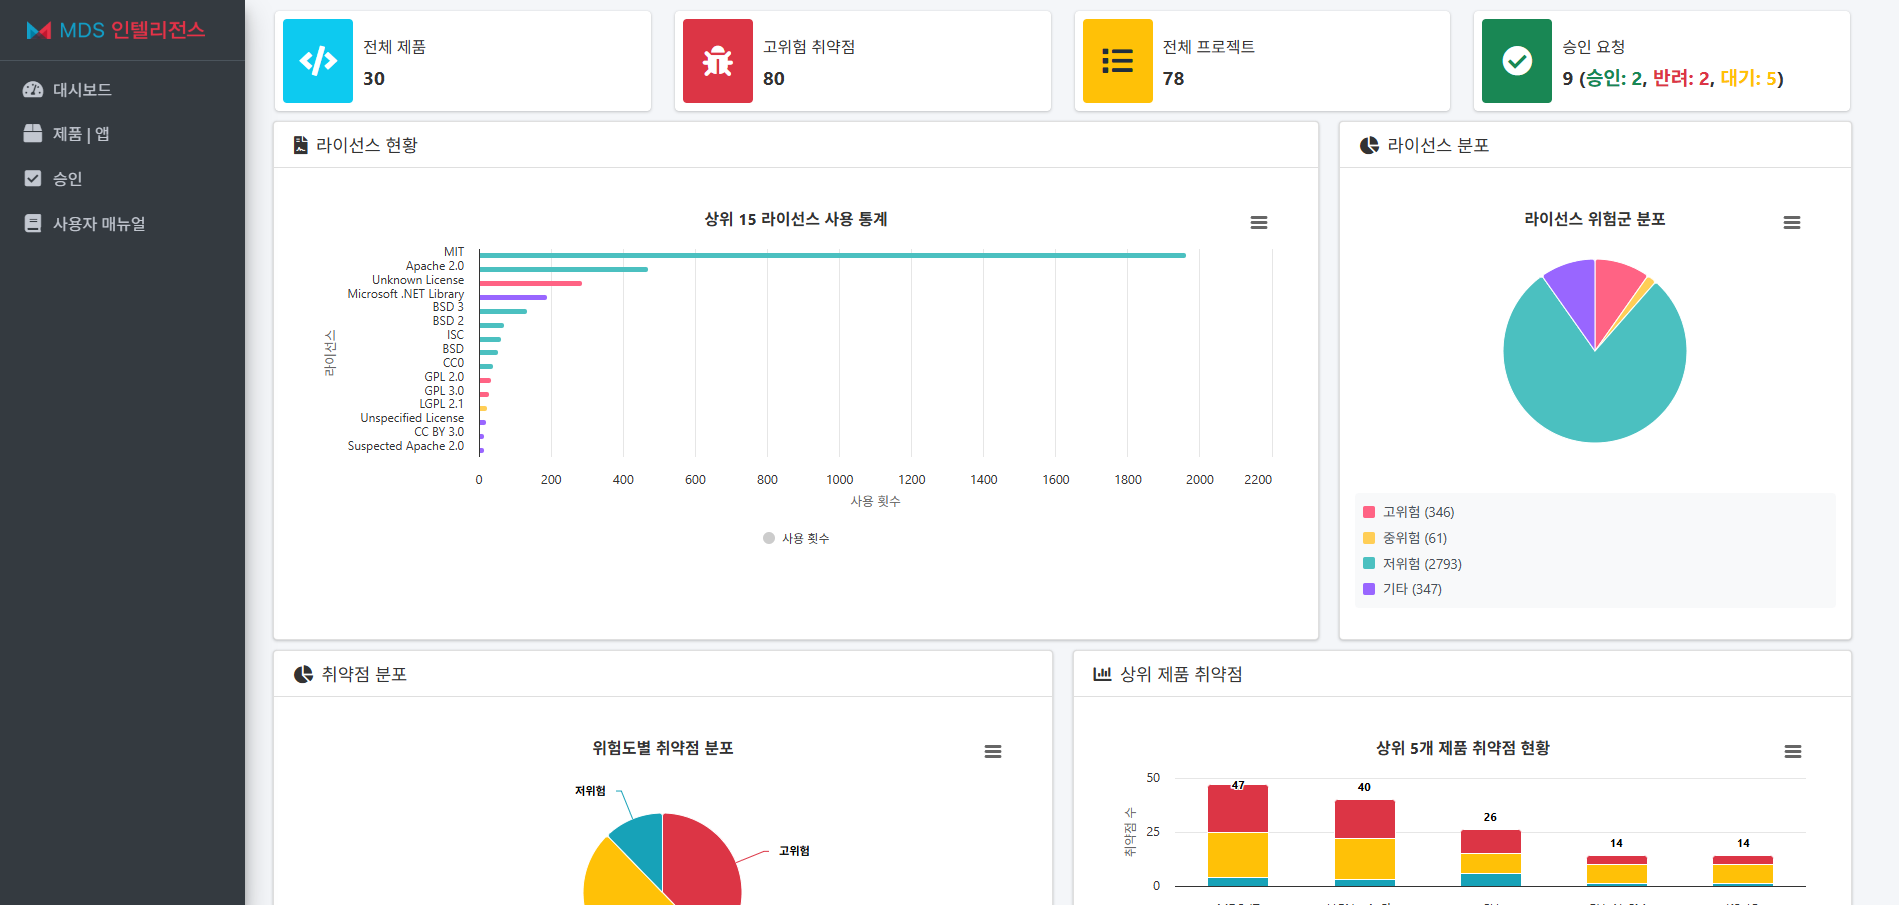The width and height of the screenshot is (1899, 905).
Task: Click the 승인 sidebar checkbox icon
Action: [x=31, y=178]
